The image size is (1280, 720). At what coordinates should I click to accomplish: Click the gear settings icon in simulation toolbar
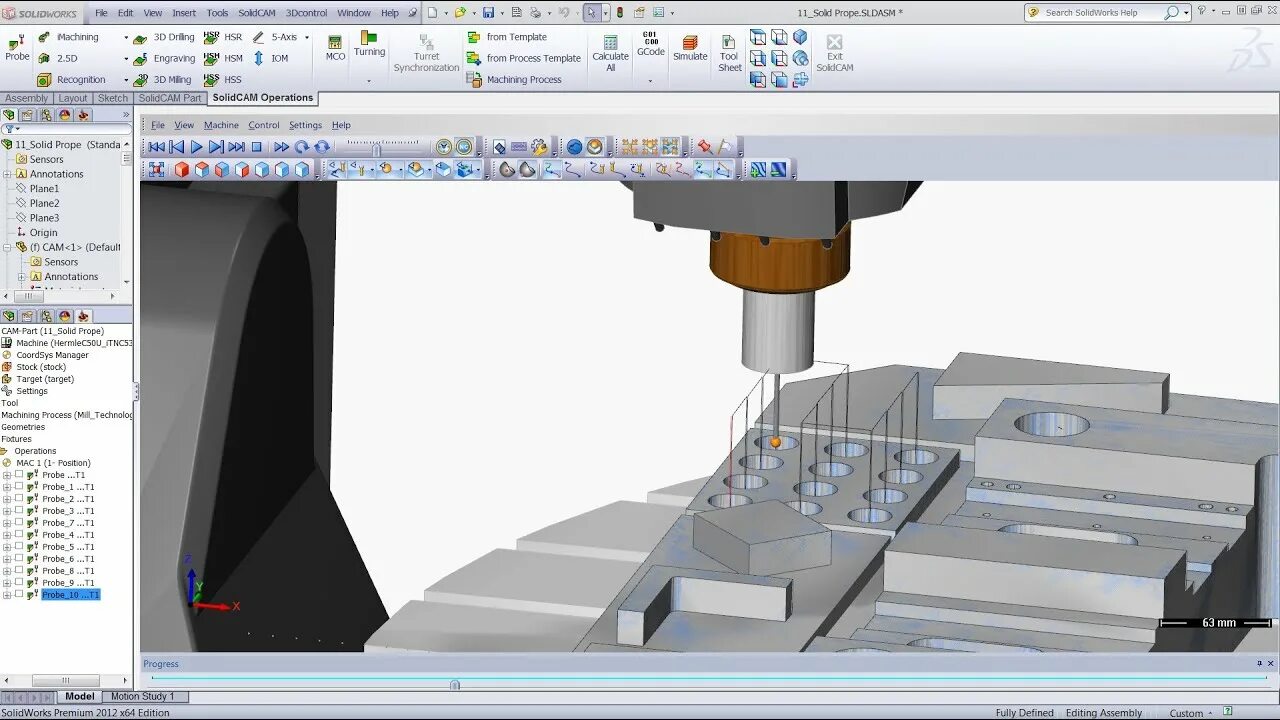click(x=540, y=147)
